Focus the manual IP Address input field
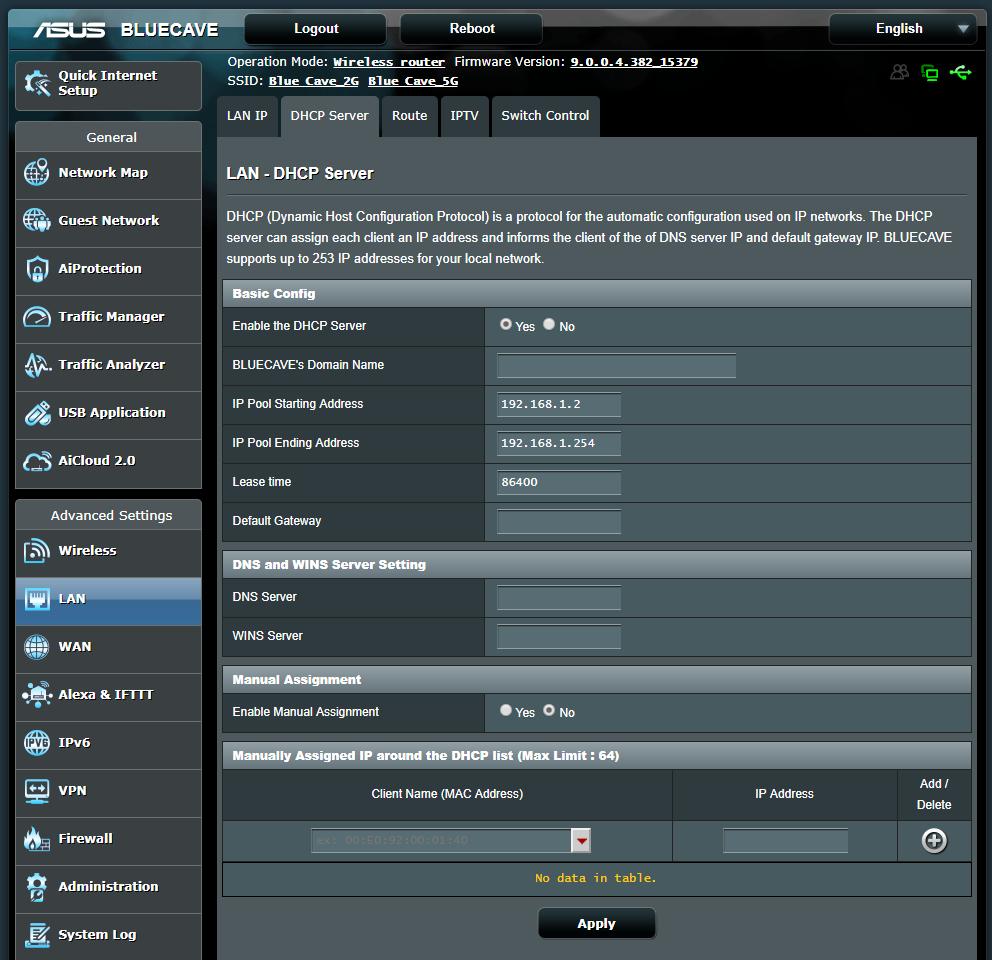Viewport: 992px width, 960px height. click(785, 840)
